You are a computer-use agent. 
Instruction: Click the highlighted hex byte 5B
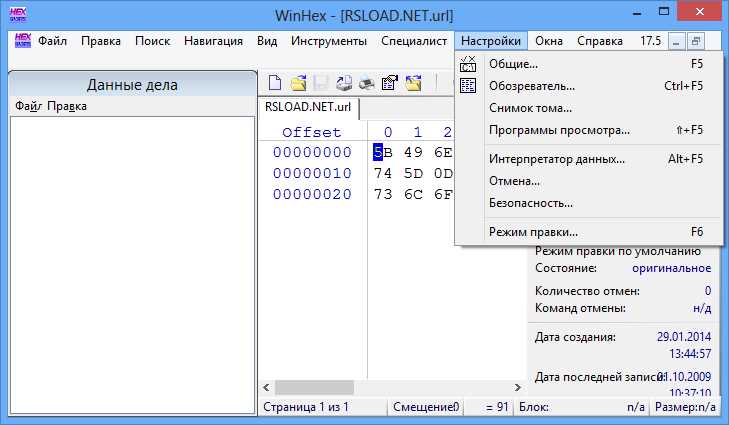tap(383, 153)
